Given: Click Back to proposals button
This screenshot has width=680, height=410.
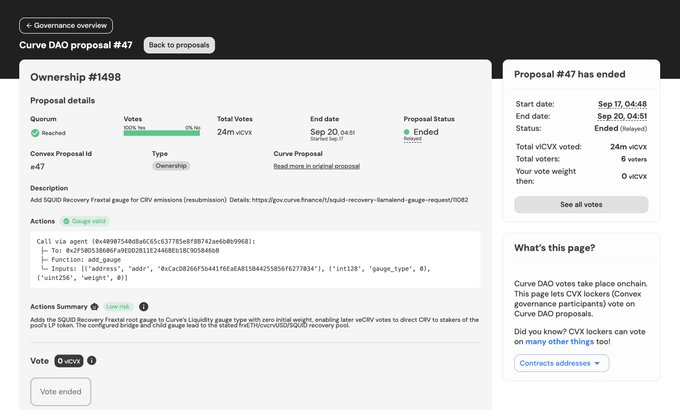Looking at the screenshot, I should (179, 45).
